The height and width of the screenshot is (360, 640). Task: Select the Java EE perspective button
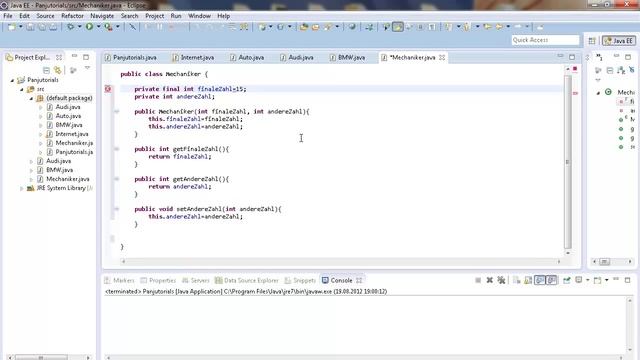point(619,40)
